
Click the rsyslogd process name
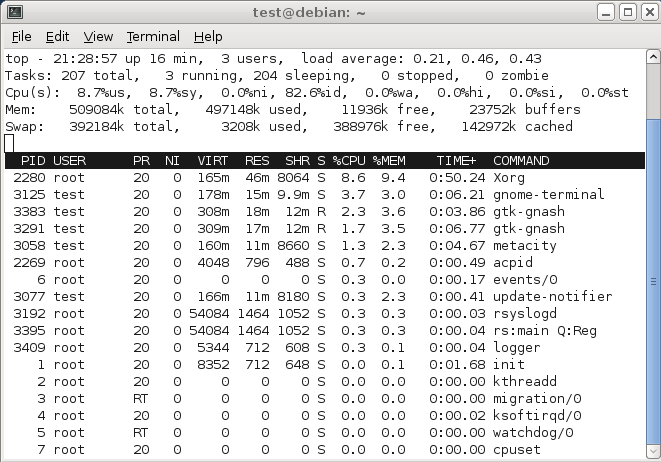pyautogui.click(x=525, y=314)
